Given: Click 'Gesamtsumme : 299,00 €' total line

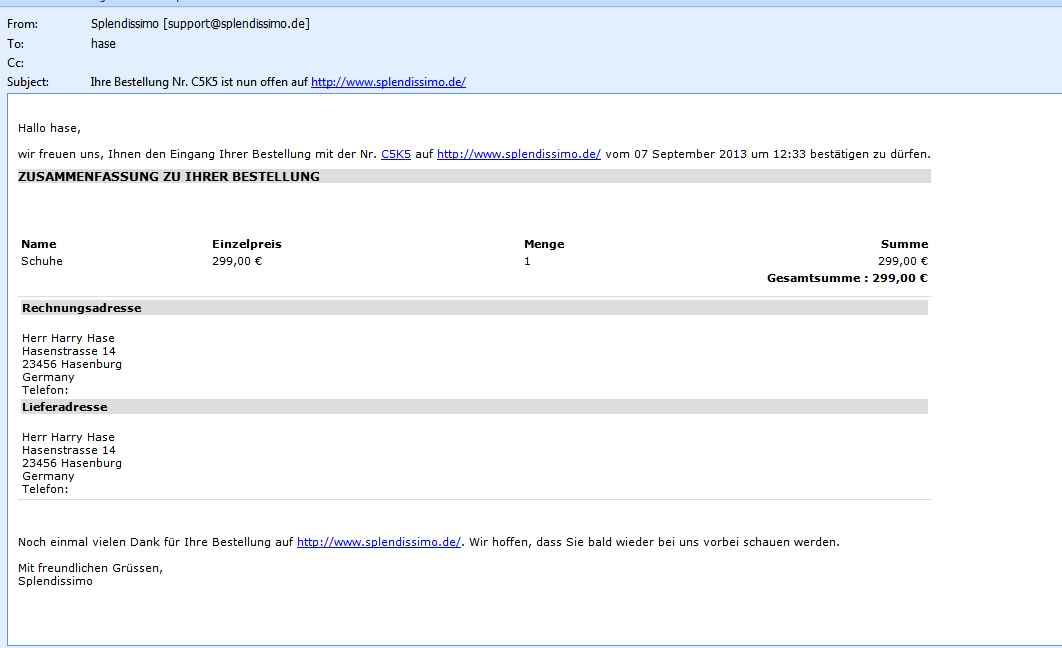Looking at the screenshot, I should coord(847,278).
